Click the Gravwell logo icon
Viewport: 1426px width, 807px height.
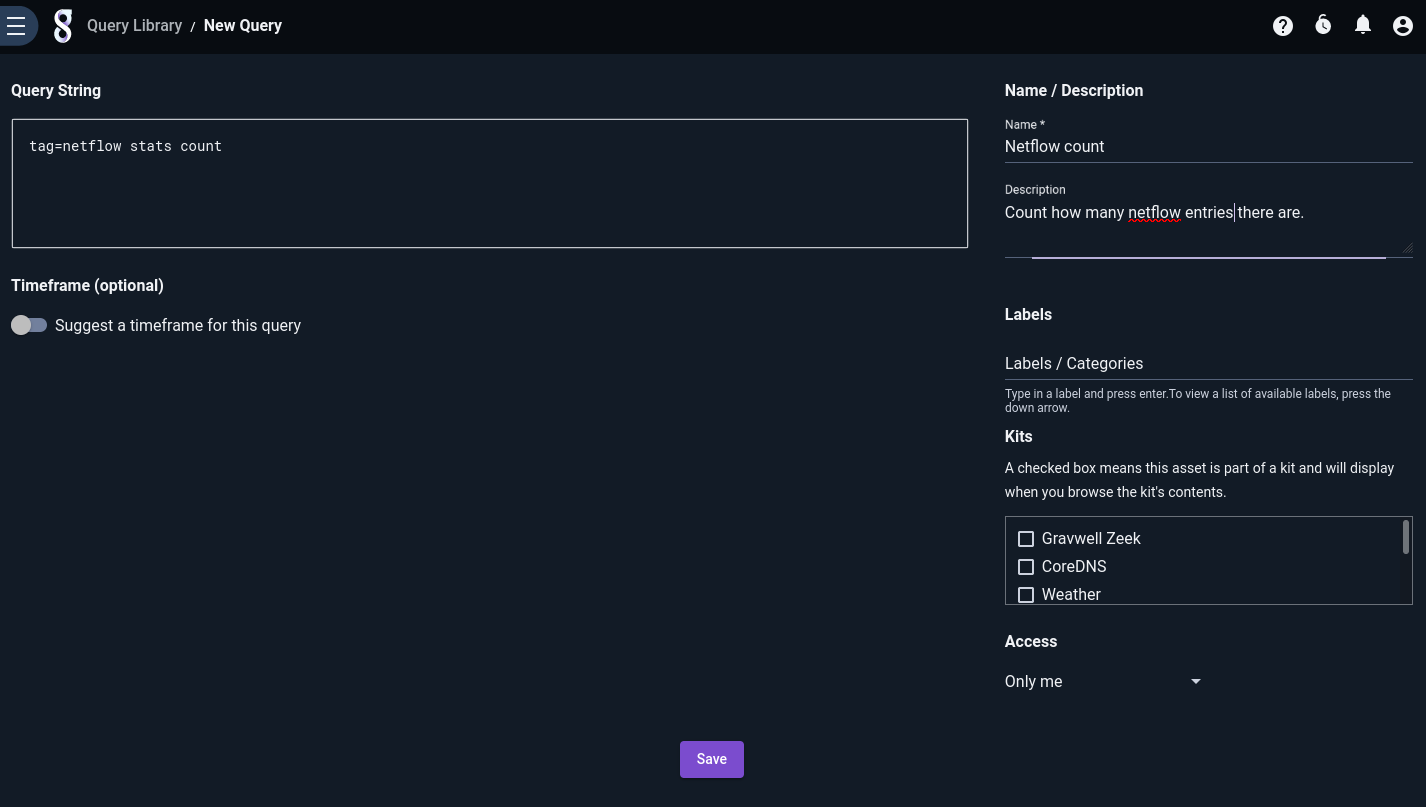click(x=63, y=26)
